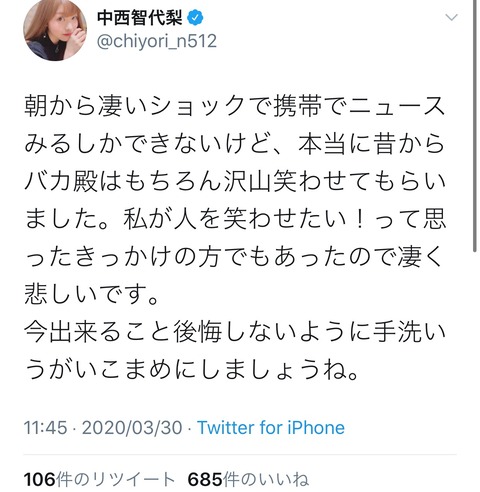Open 中西智代梨's profile avatar photo

coord(55,30)
